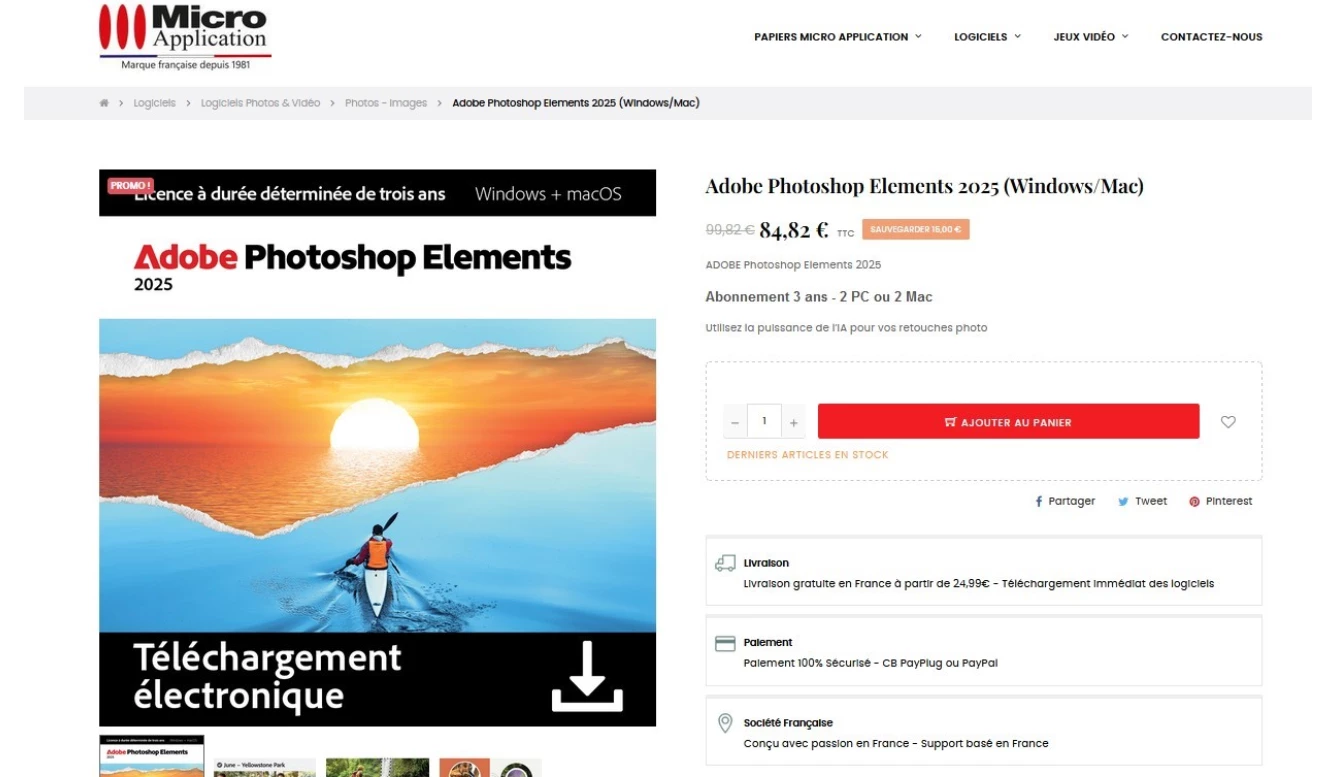Expand the Jeux Vidéo menu
The width and height of the screenshot is (1331, 777).
tap(1090, 37)
